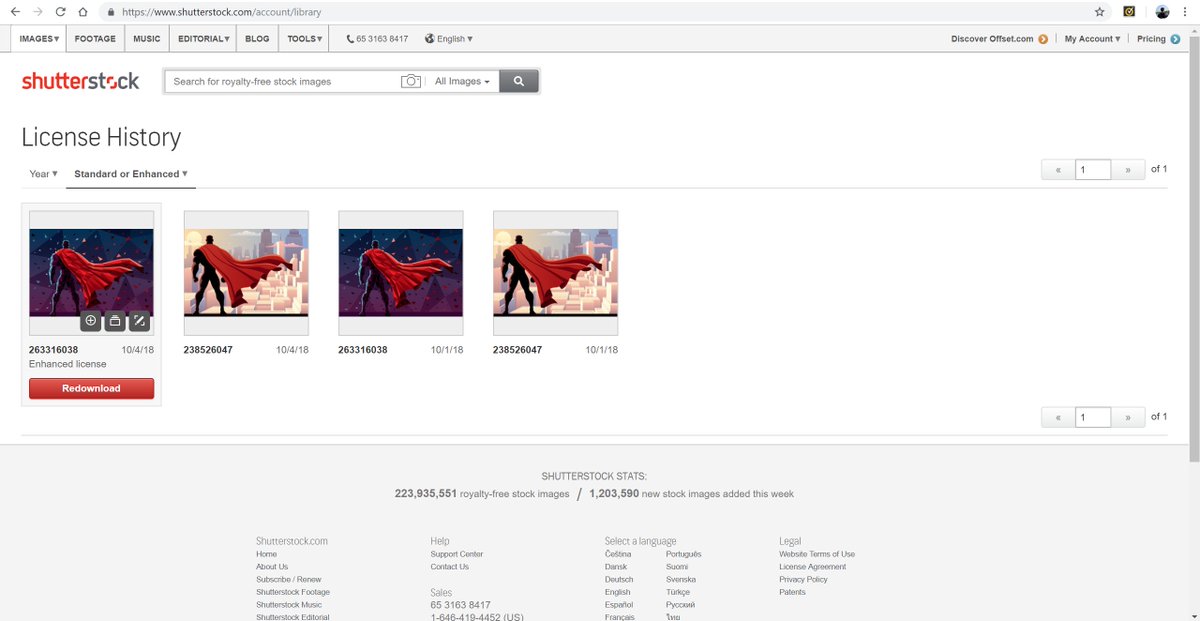Image resolution: width=1200 pixels, height=621 pixels.
Task: Select Svenska in the language list
Action: (681, 580)
